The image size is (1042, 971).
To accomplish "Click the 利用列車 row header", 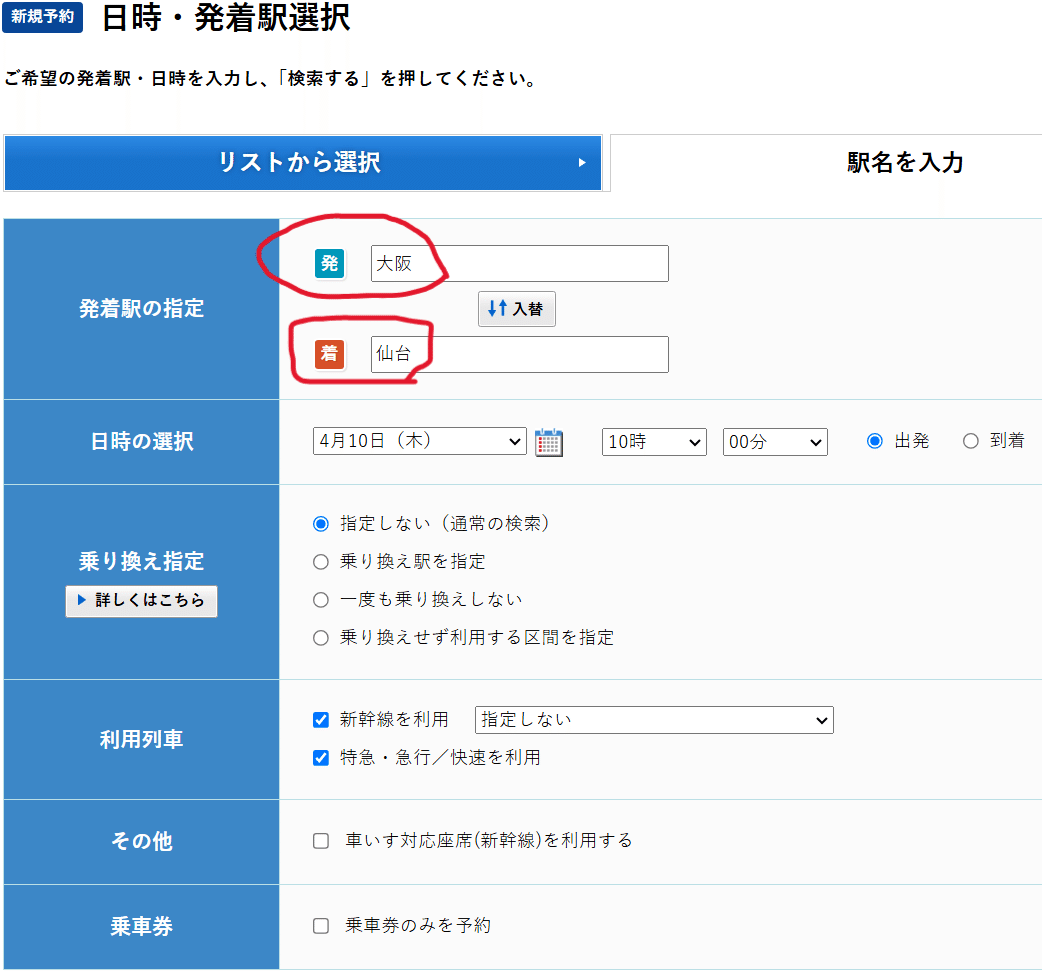I will 142,739.
